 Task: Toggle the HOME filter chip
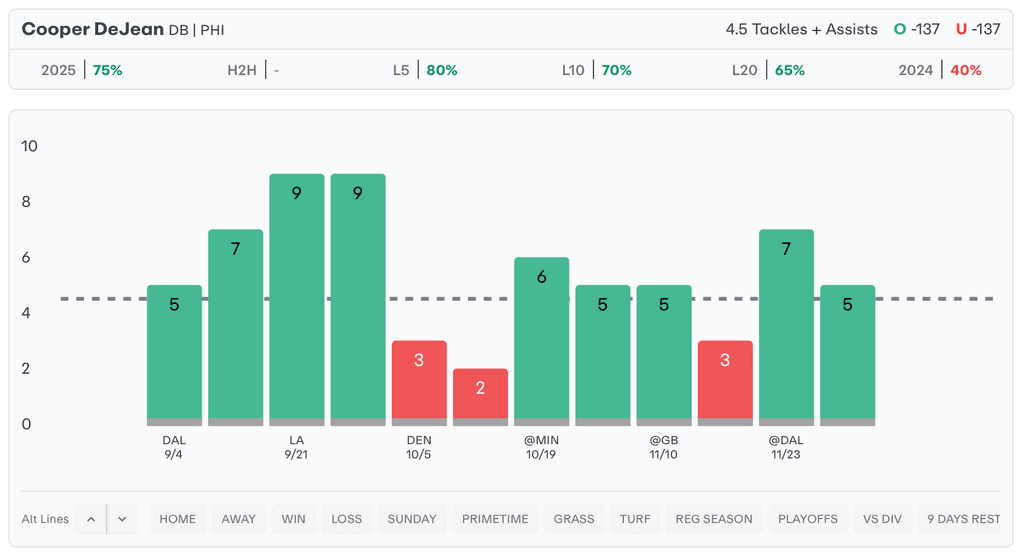[178, 519]
